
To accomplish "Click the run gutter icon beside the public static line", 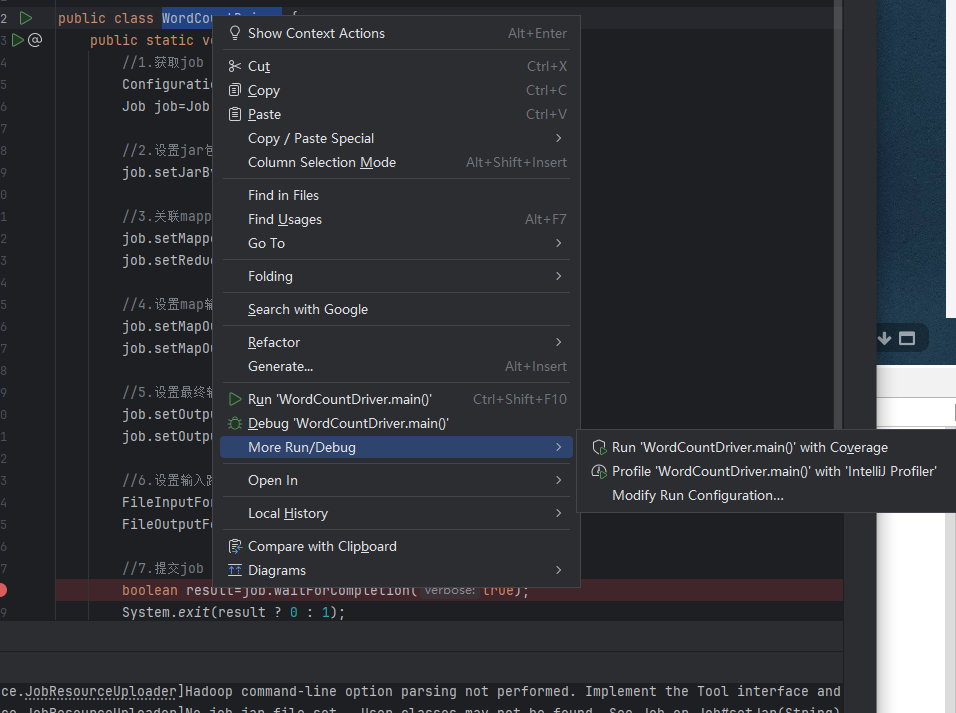I will pos(18,40).
